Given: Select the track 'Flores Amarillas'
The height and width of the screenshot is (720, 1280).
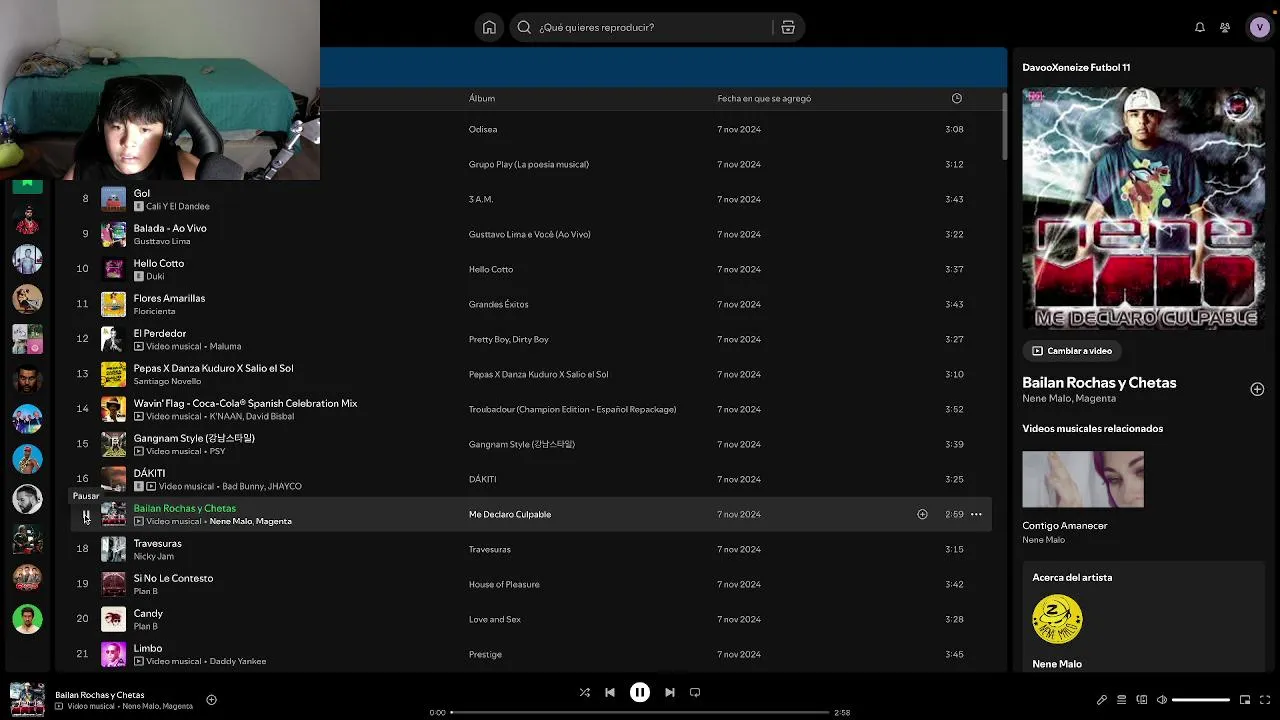Looking at the screenshot, I should [169, 298].
